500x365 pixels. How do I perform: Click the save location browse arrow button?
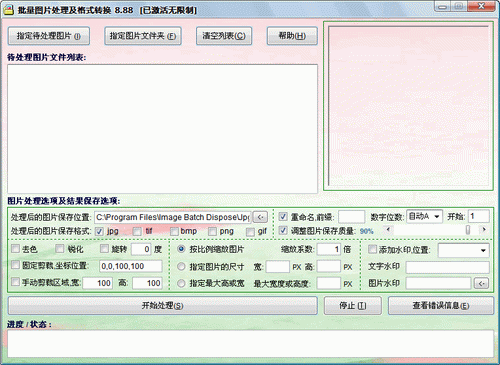[x=260, y=217]
